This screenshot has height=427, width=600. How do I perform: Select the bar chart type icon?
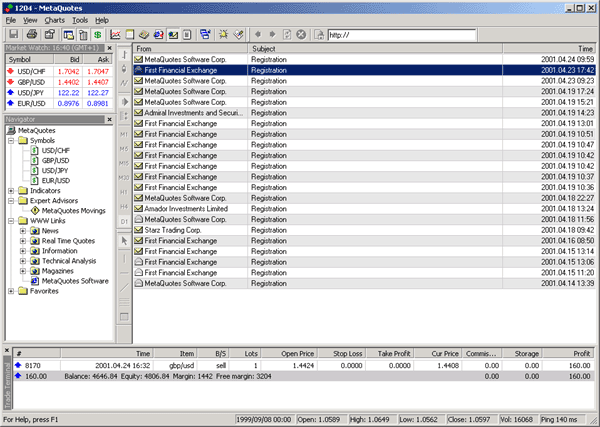(124, 55)
